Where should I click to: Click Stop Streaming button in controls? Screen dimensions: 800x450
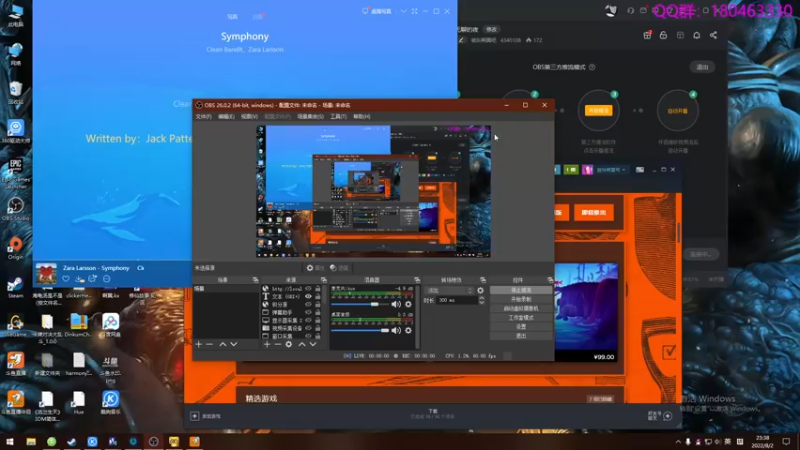coord(521,290)
